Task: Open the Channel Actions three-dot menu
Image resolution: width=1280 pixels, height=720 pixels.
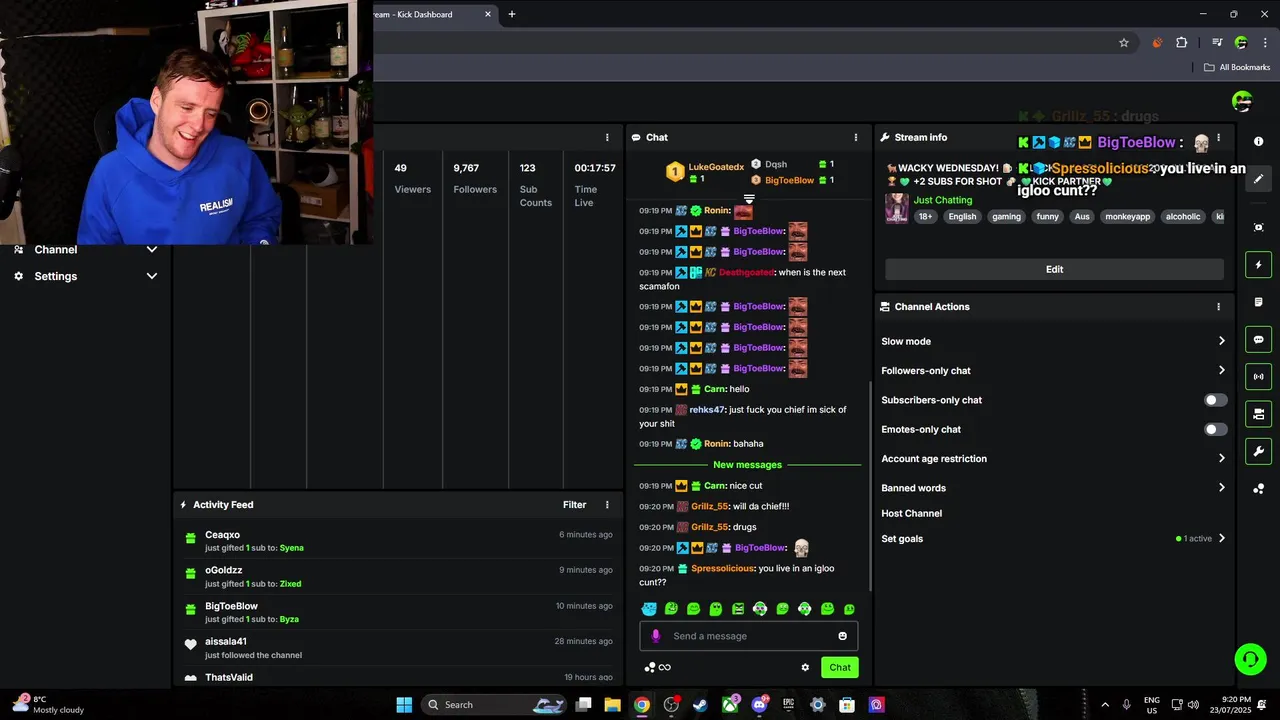Action: [1218, 307]
